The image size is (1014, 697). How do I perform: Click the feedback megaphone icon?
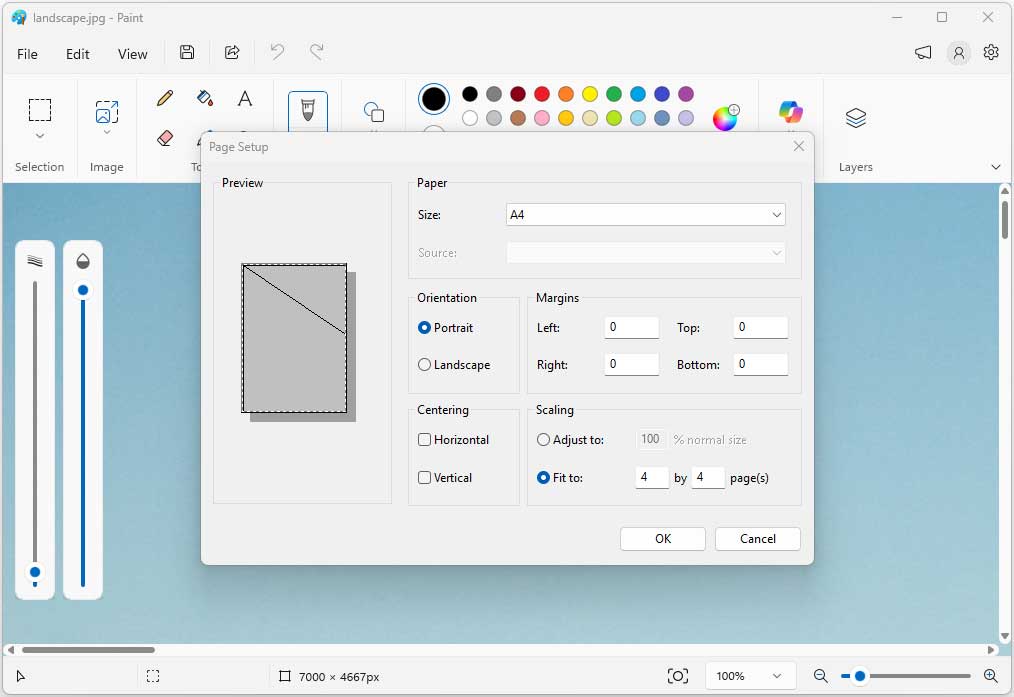click(923, 52)
